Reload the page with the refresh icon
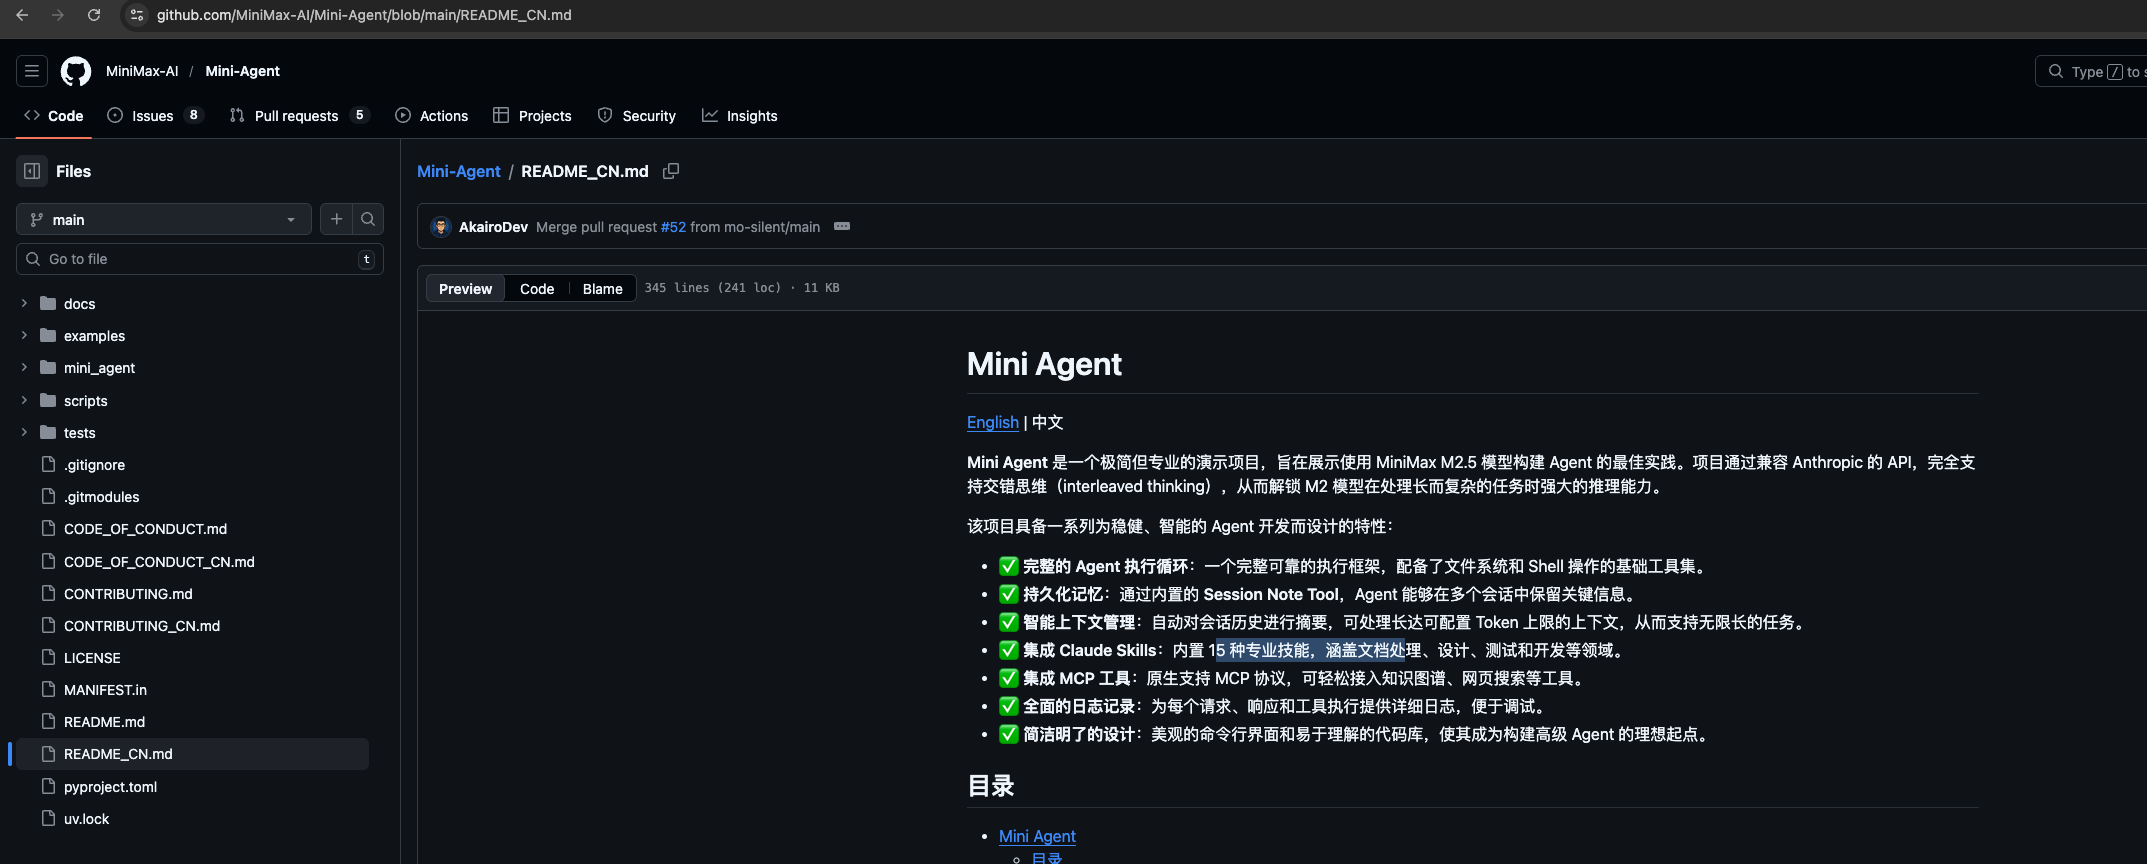 pos(94,15)
